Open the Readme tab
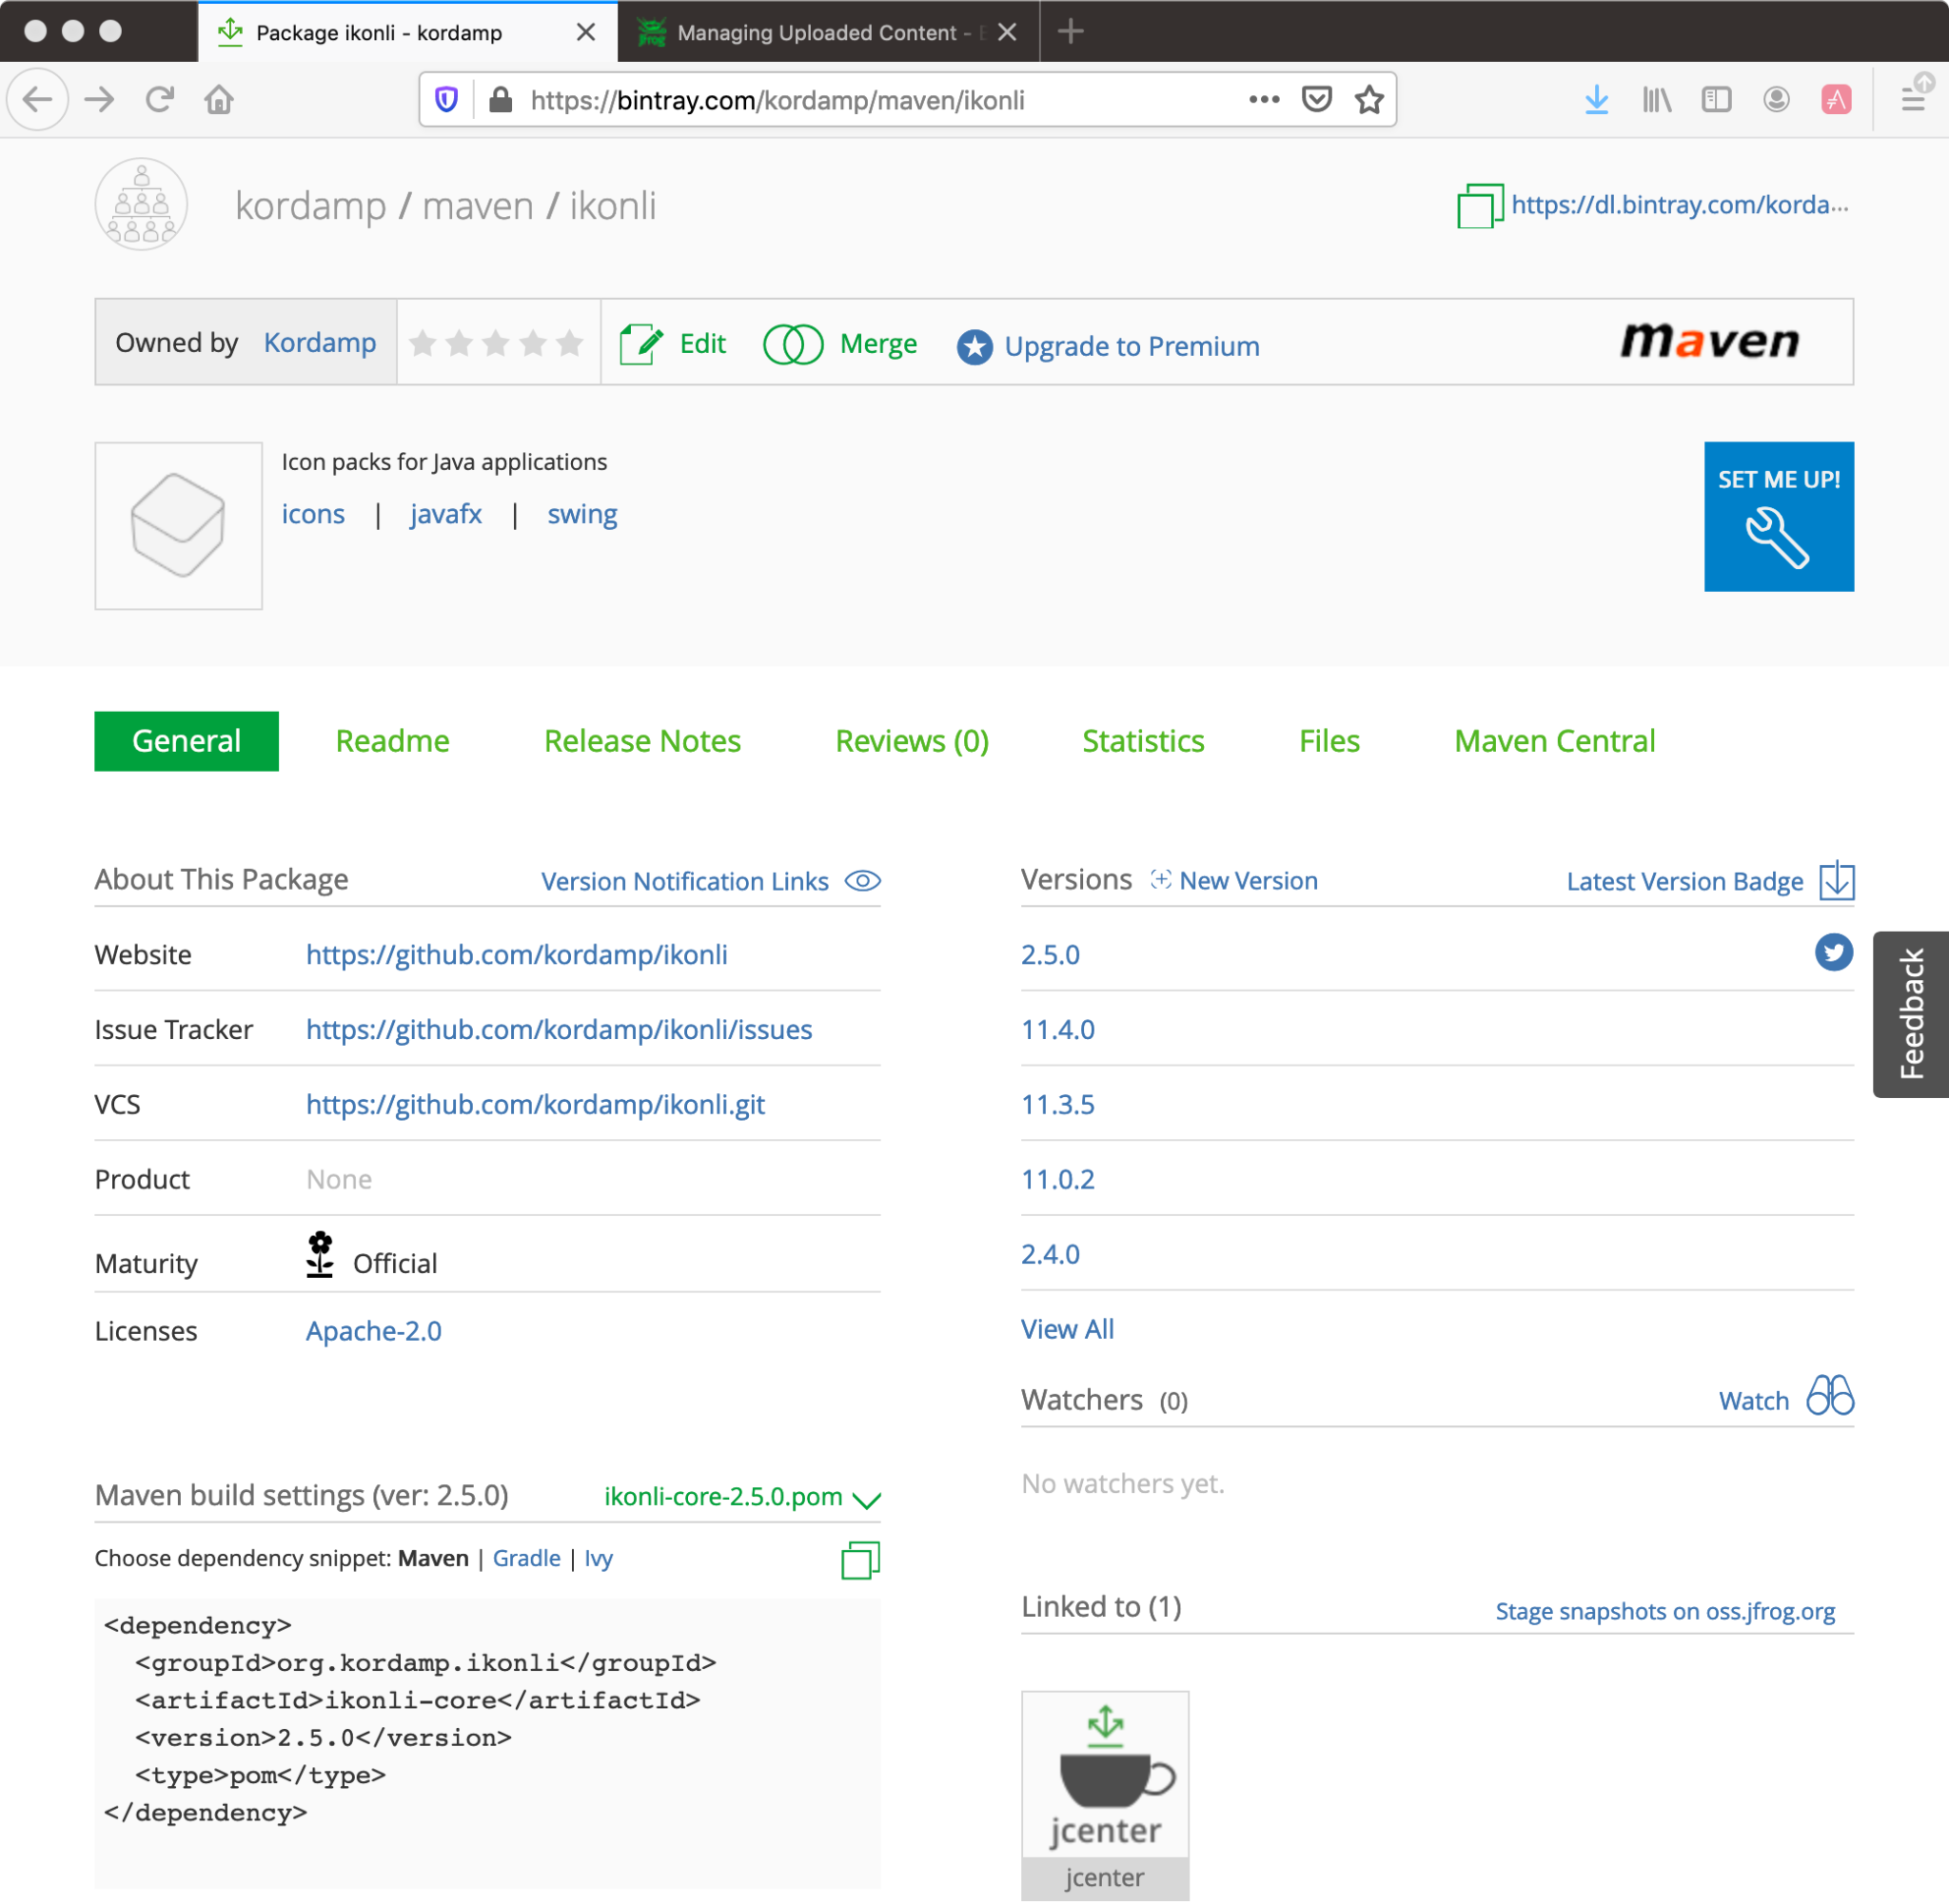Screen dimensions: 1949x1904 (392, 741)
